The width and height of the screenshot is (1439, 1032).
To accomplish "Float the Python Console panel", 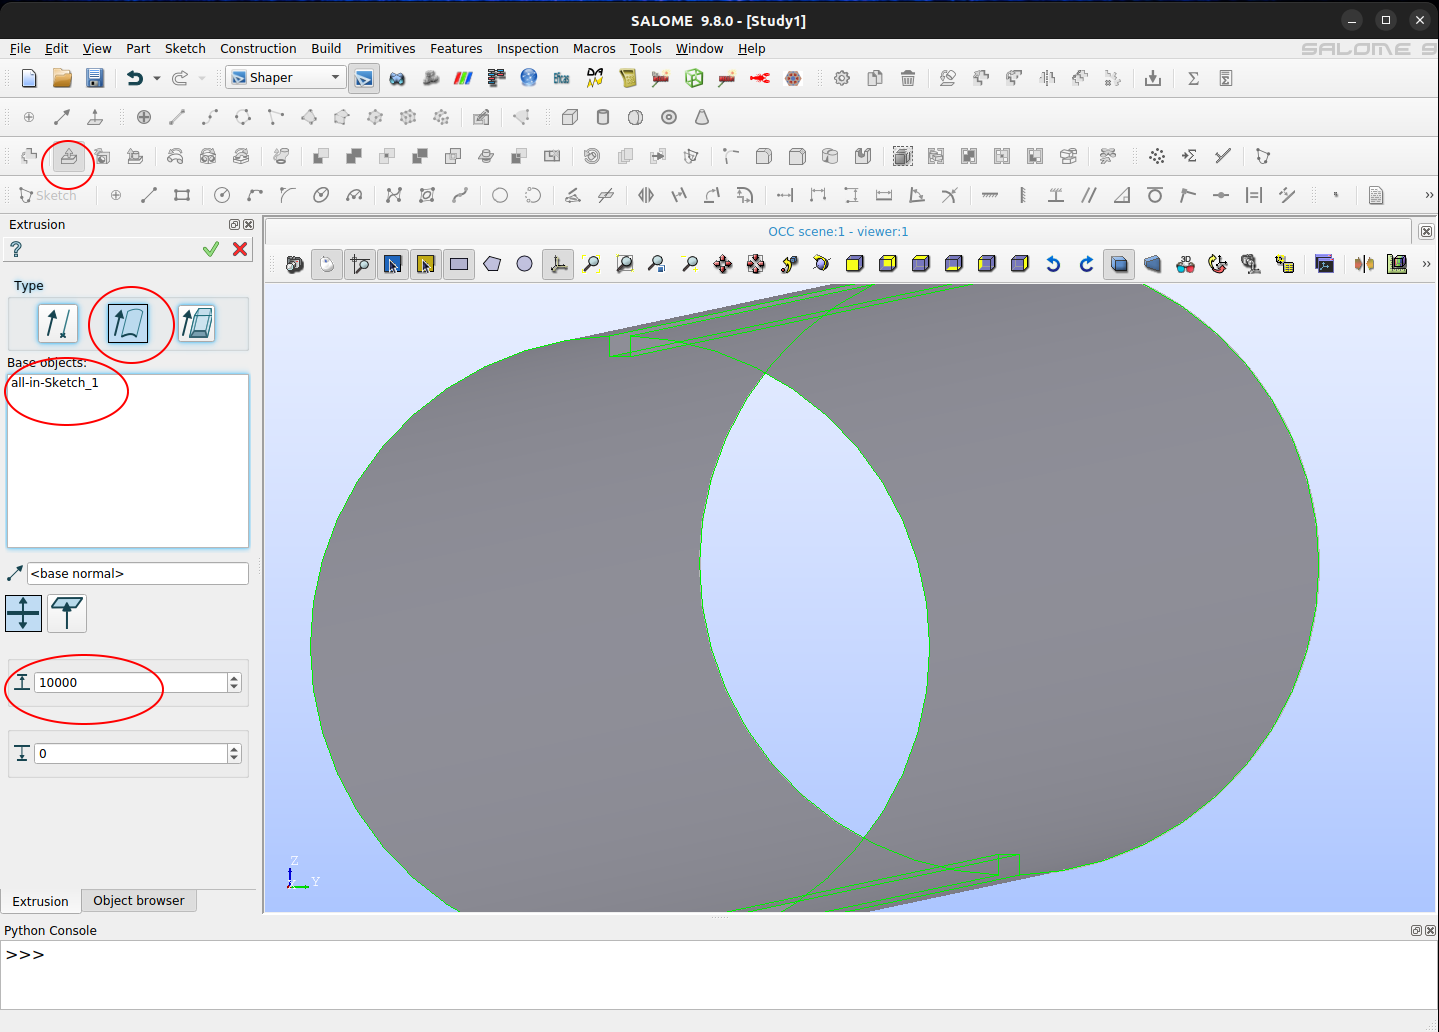I will 1416,930.
